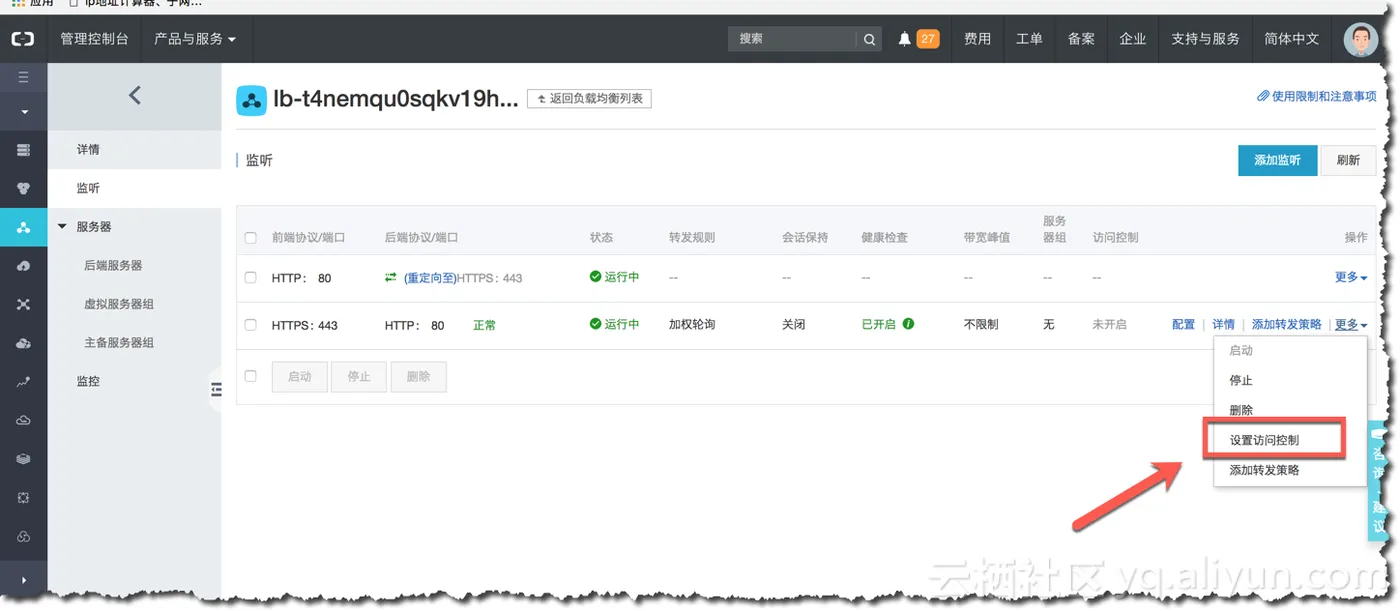The width and height of the screenshot is (1400, 611).
Task: Click 配置 link in HTTPS row
Action: tap(1183, 324)
